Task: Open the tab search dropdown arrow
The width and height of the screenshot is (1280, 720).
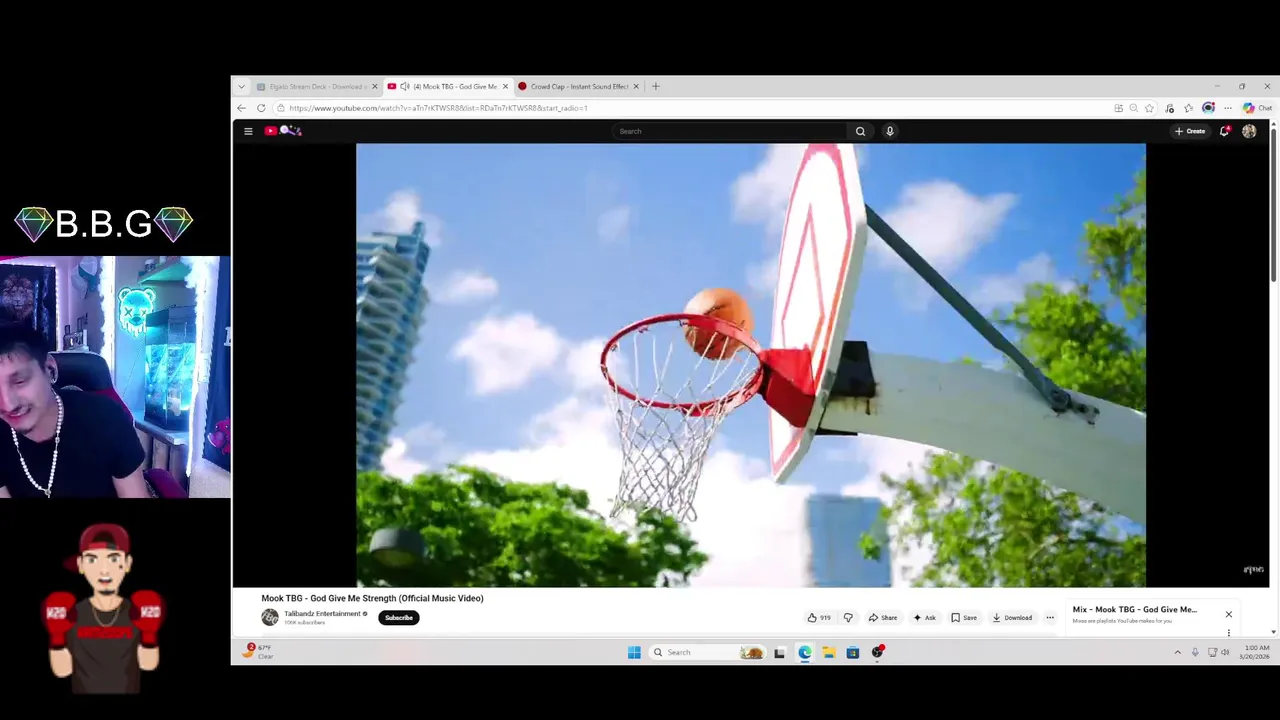Action: click(241, 86)
